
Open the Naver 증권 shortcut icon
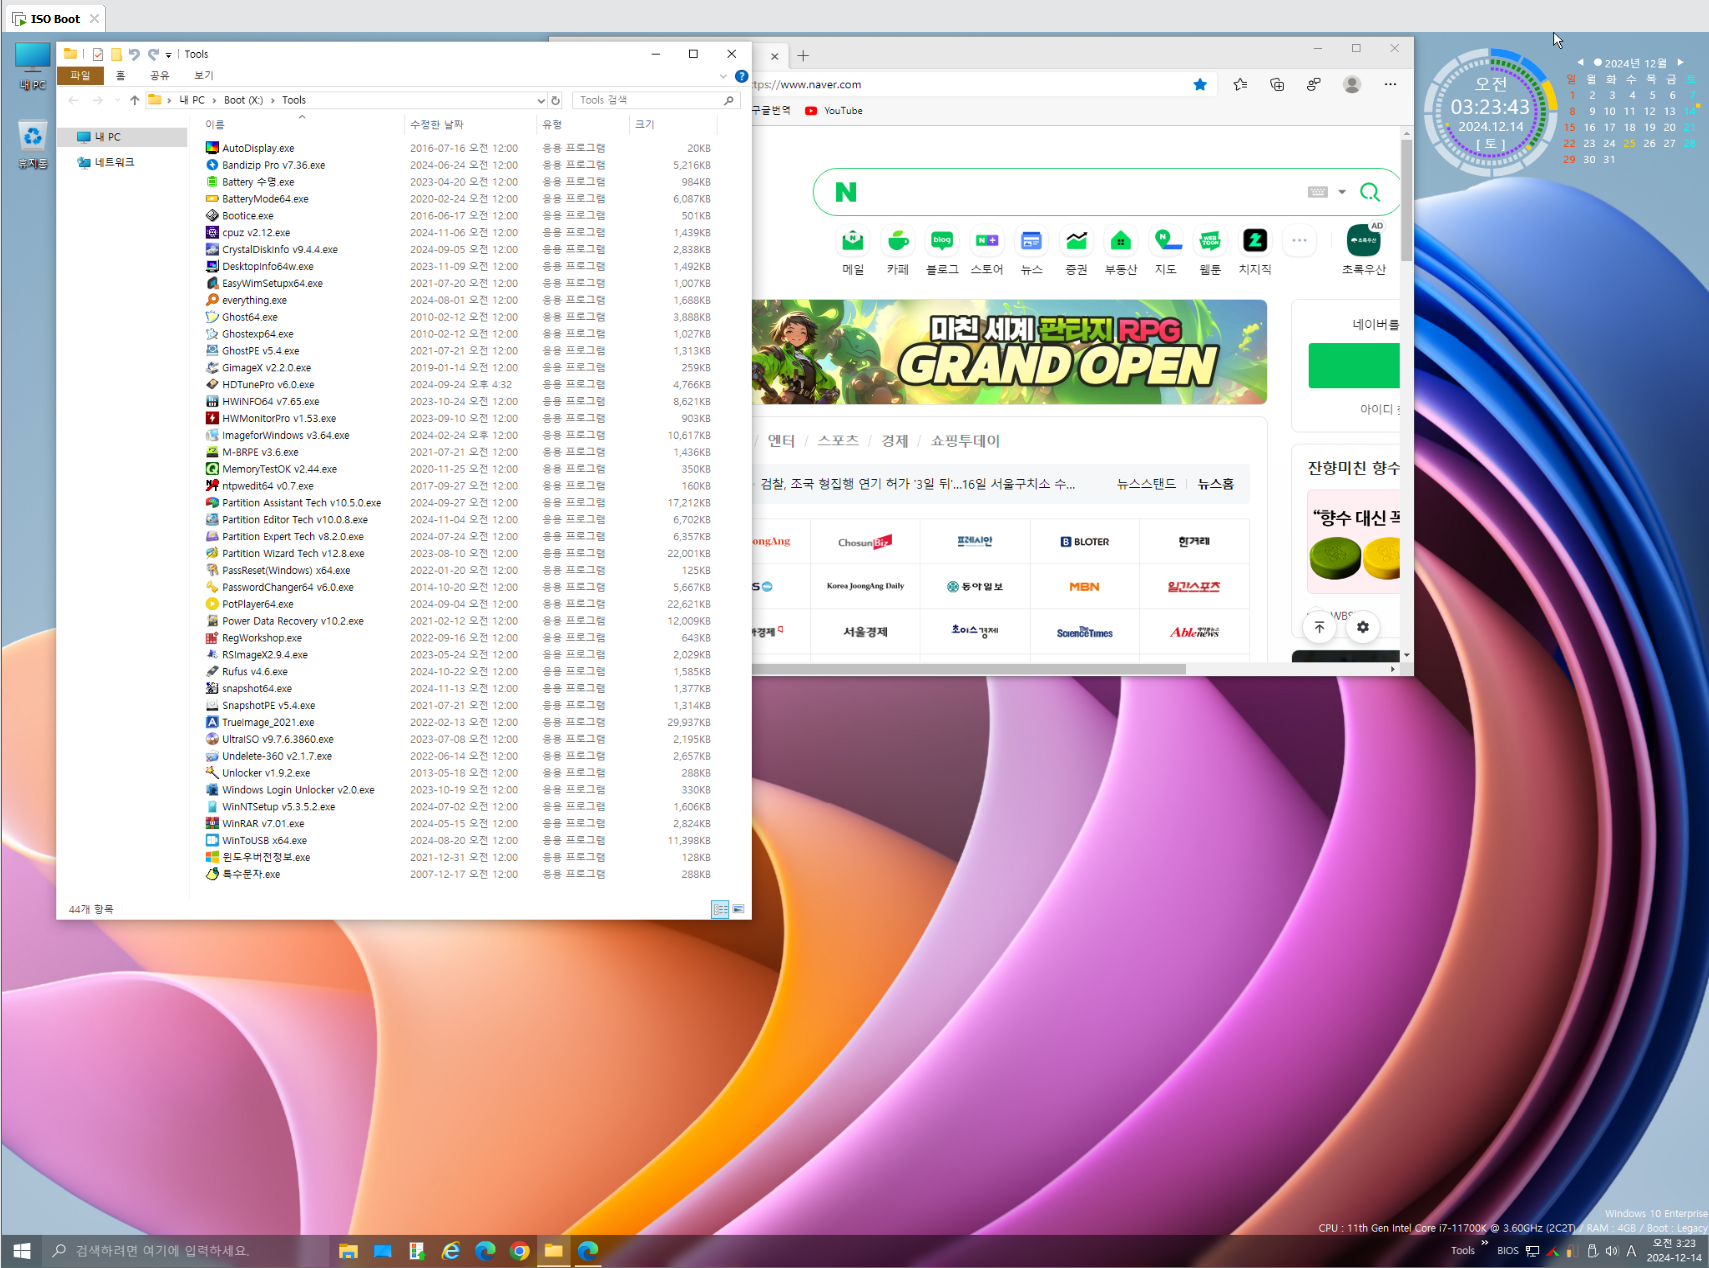click(x=1076, y=241)
